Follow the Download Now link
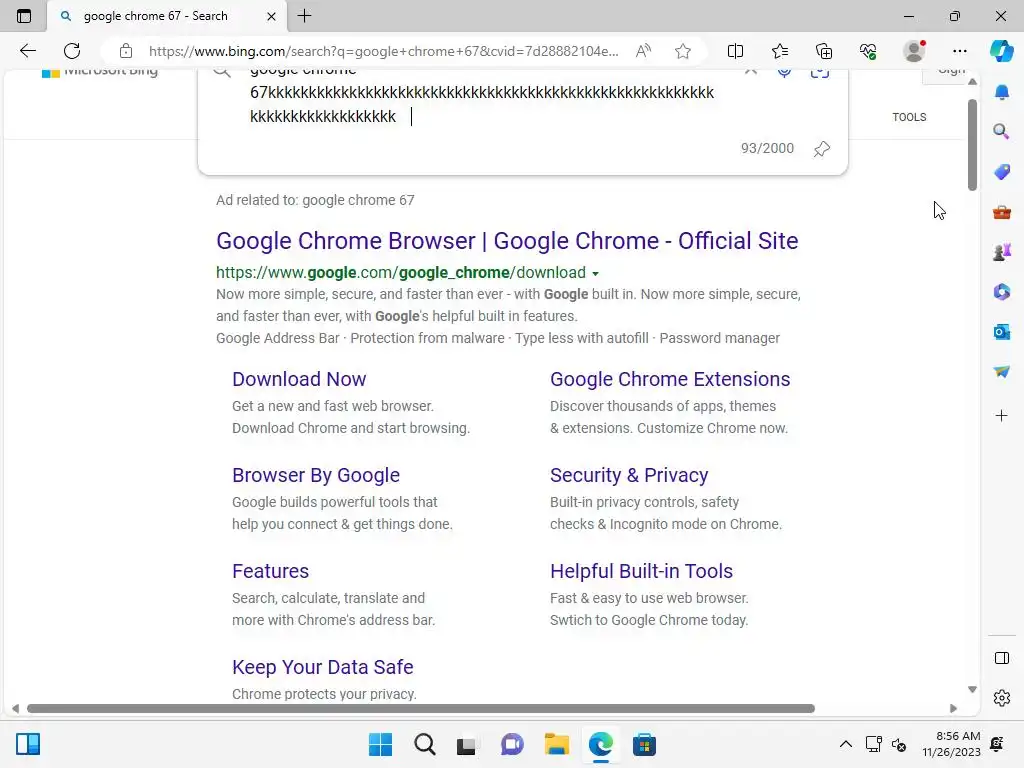The height and width of the screenshot is (768, 1024). coord(299,379)
